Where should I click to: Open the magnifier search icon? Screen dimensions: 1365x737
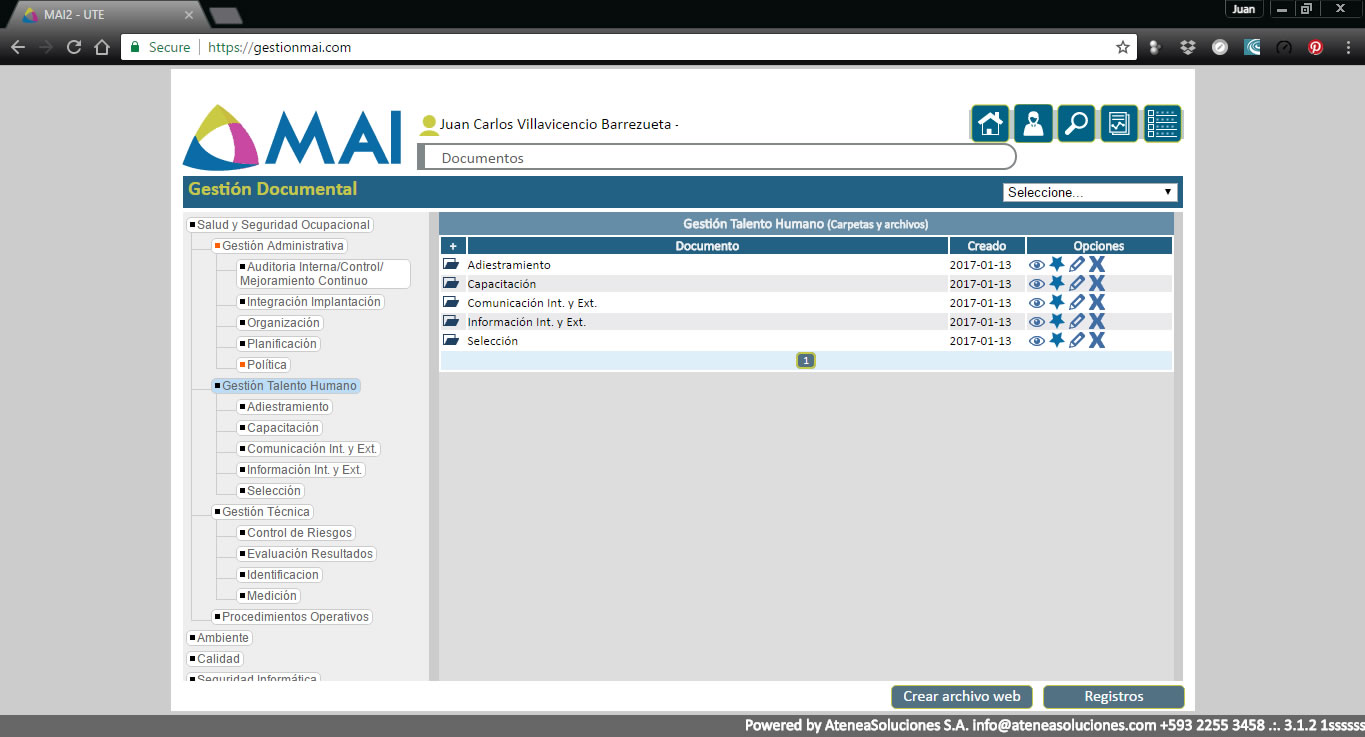tap(1076, 124)
